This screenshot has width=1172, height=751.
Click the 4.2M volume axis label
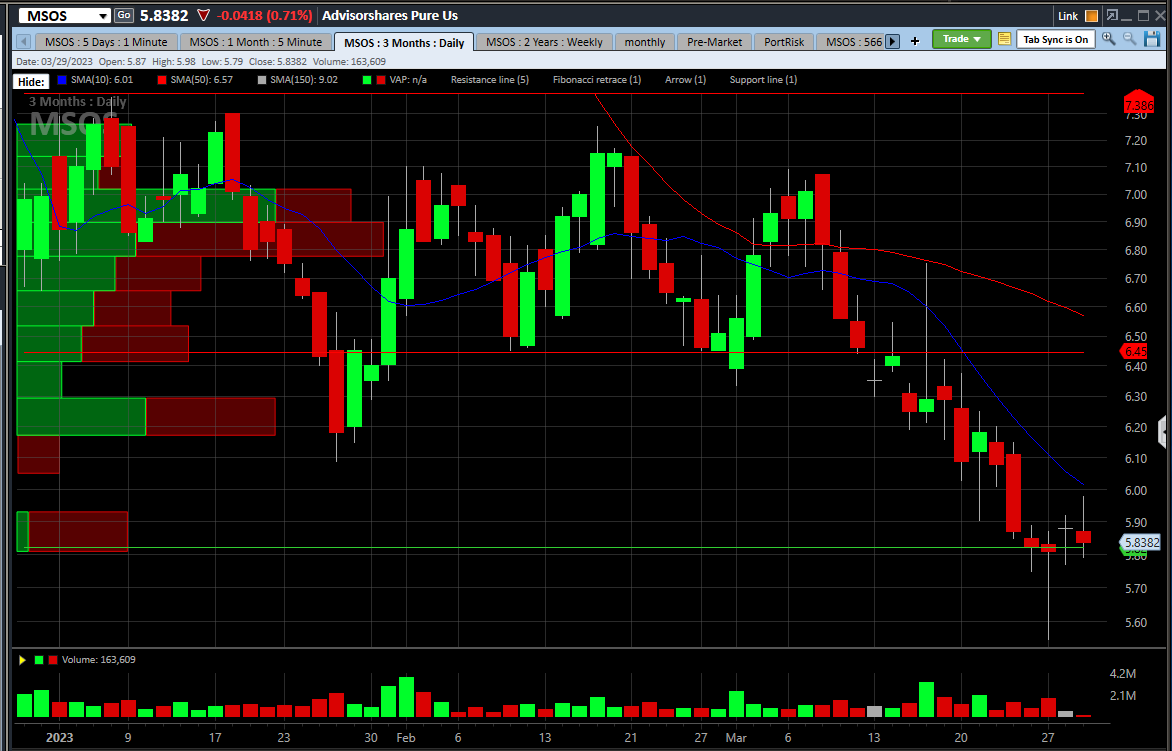pos(1123,674)
